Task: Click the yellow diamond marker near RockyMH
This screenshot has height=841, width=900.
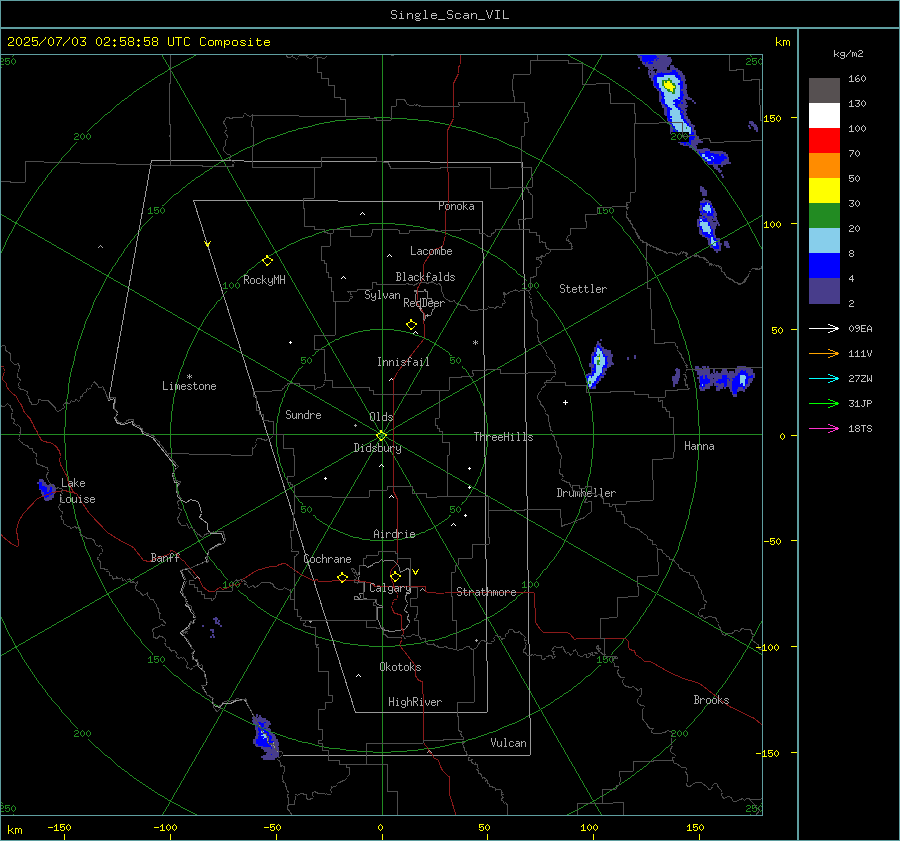Action: point(267,261)
